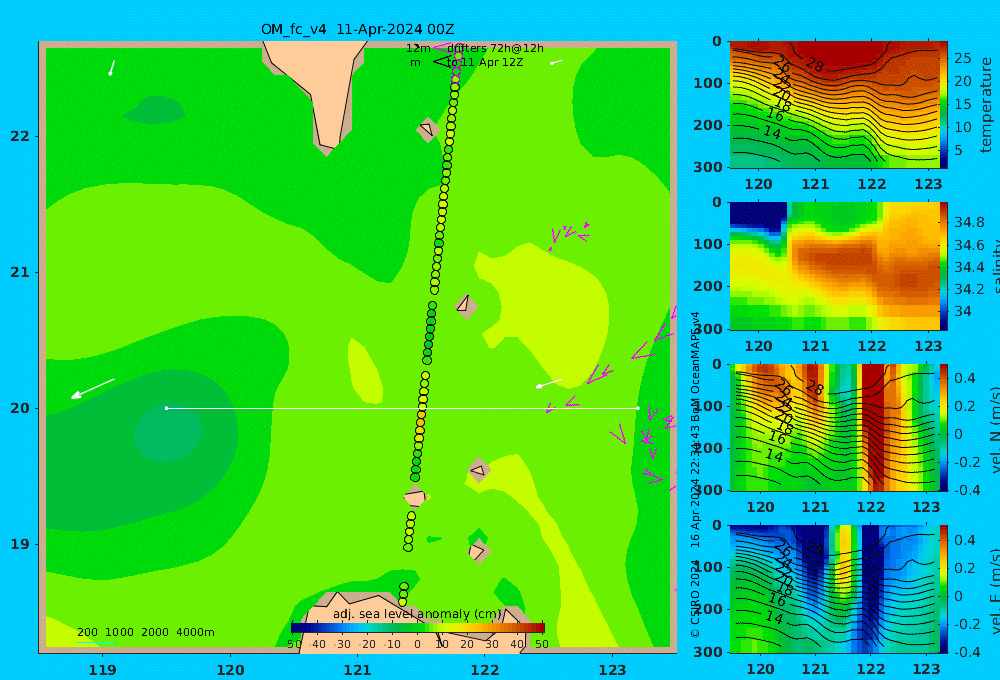The width and height of the screenshot is (1000, 680).
Task: Click longitude label 120 on main map
Action: point(230,670)
